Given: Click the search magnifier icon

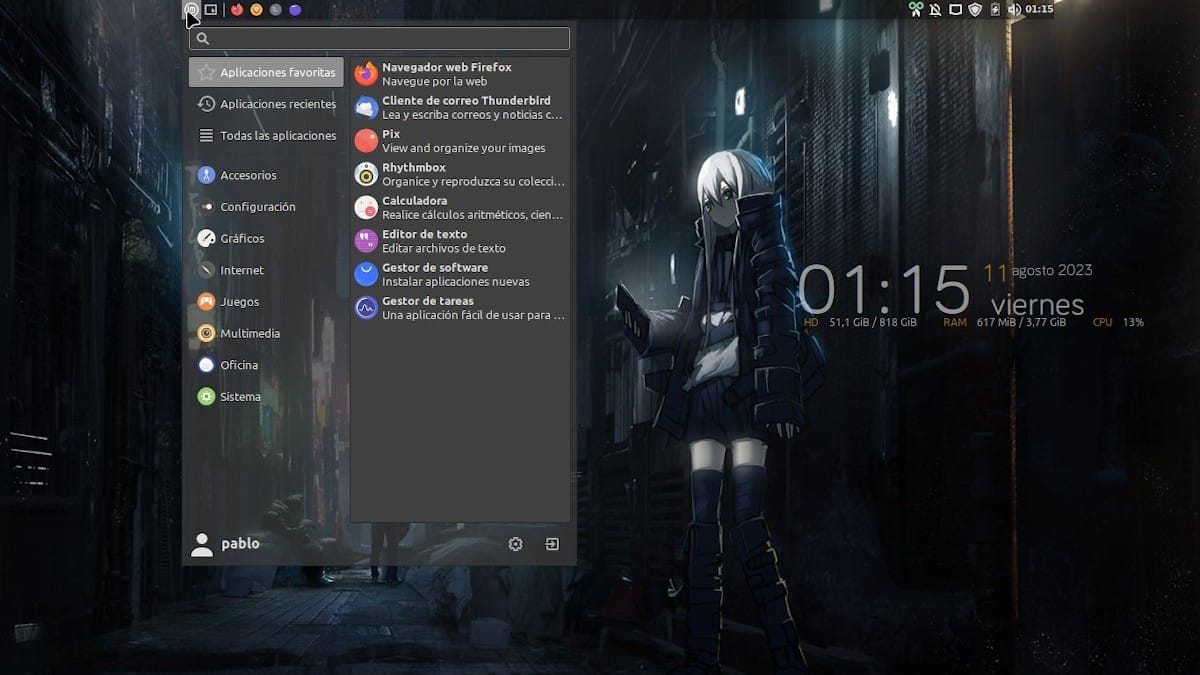Looking at the screenshot, I should point(203,38).
